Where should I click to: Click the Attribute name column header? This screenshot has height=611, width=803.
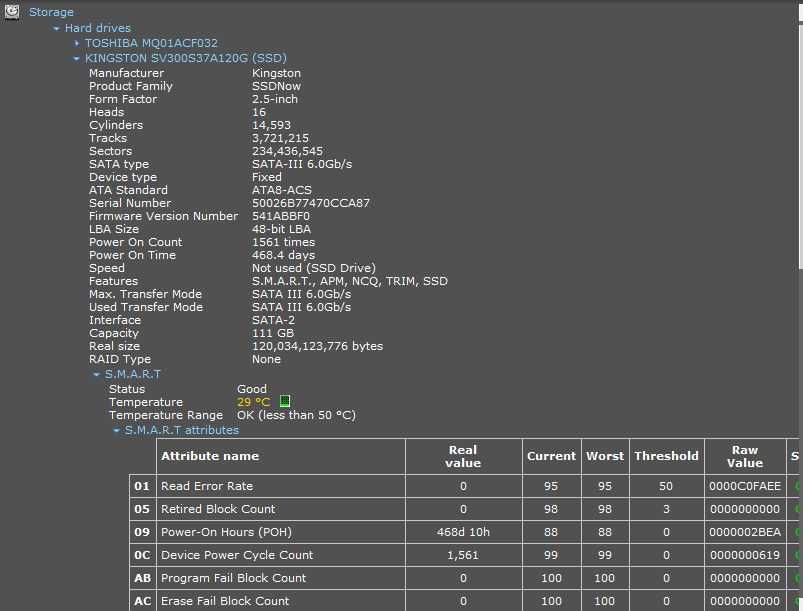[281, 456]
